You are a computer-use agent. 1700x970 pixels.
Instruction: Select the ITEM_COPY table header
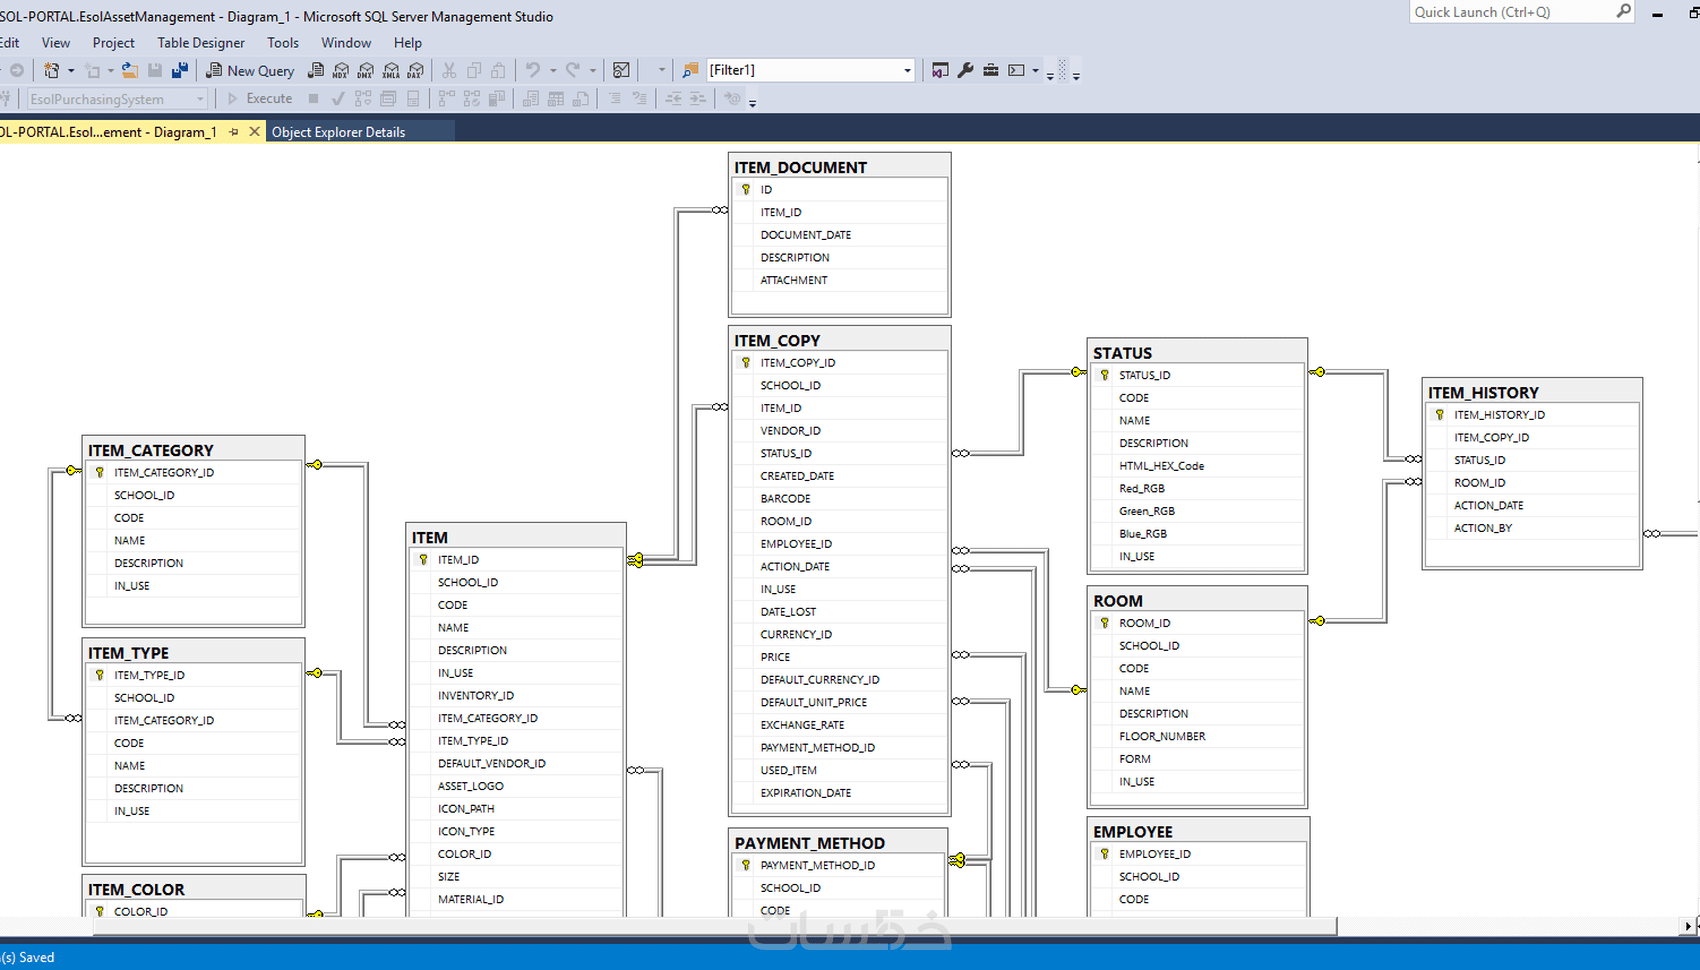click(778, 340)
